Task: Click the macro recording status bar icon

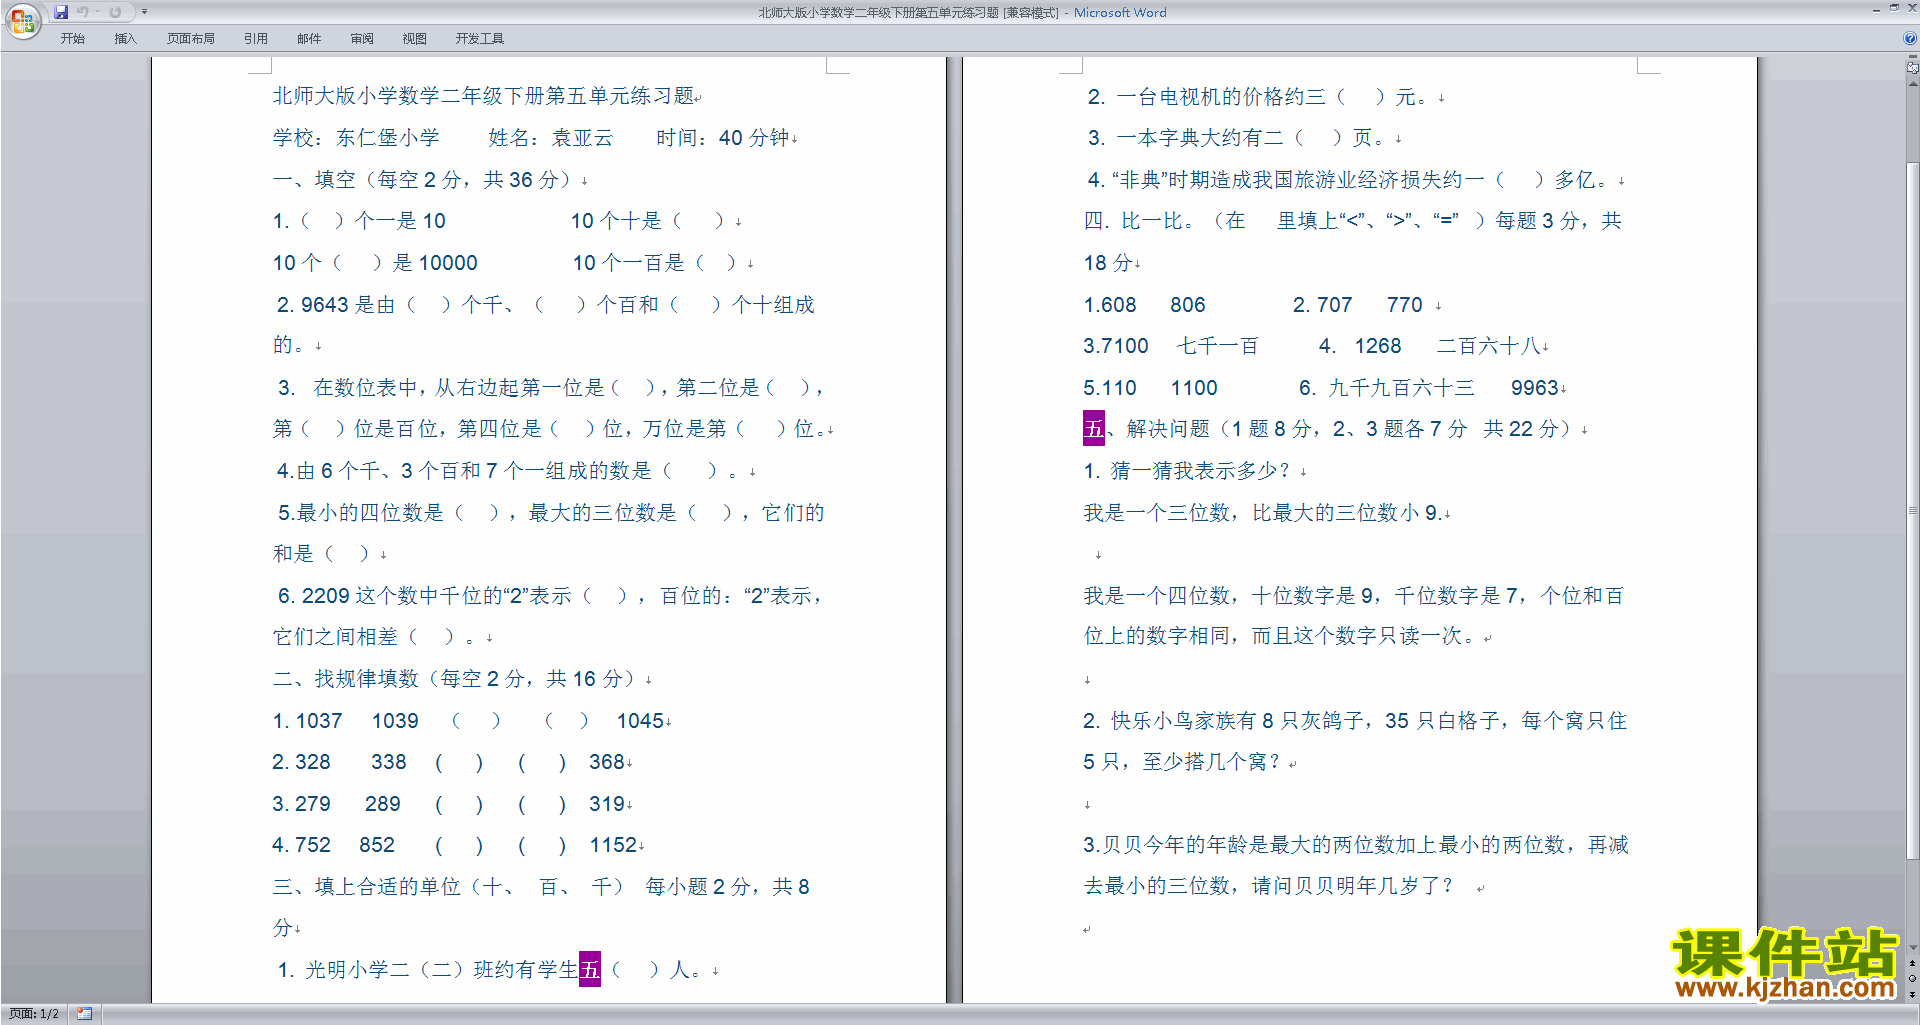Action: pyautogui.click(x=84, y=1014)
